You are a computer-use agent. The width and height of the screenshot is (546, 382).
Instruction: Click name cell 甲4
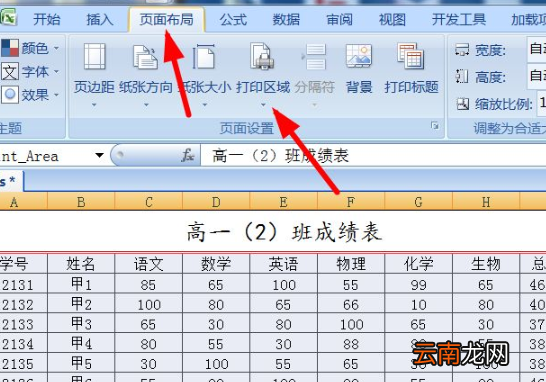pyautogui.click(x=81, y=343)
